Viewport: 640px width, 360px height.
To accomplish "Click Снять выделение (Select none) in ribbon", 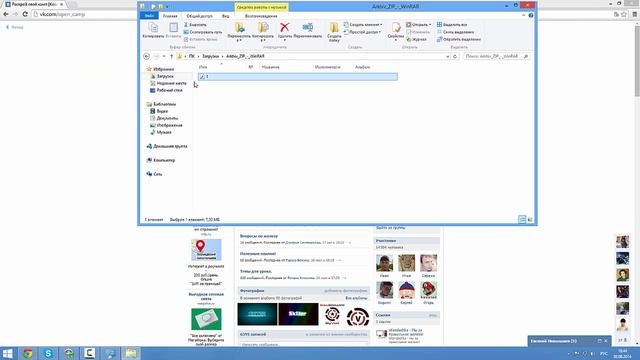I will 456,32.
